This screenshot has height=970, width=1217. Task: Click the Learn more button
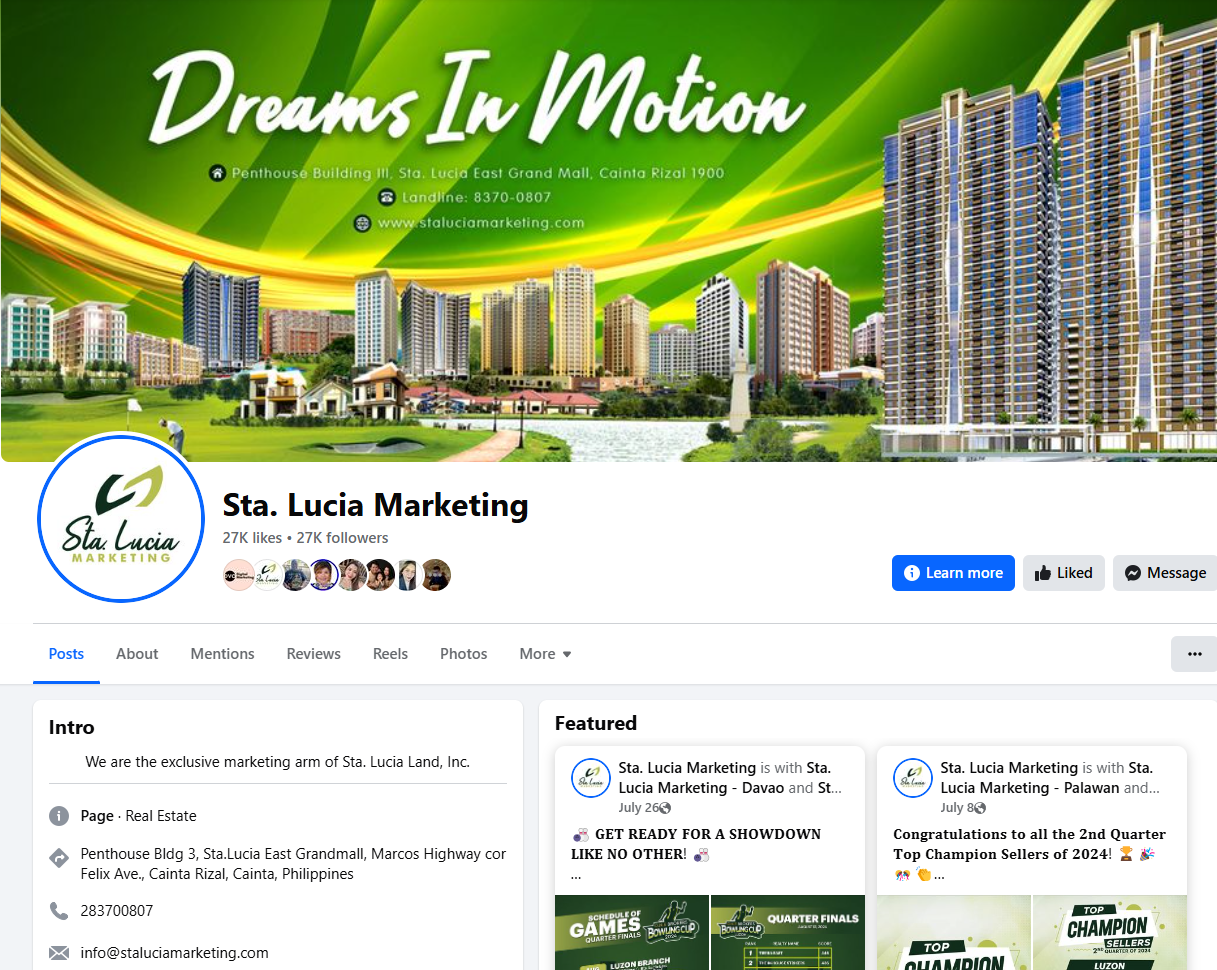click(953, 573)
